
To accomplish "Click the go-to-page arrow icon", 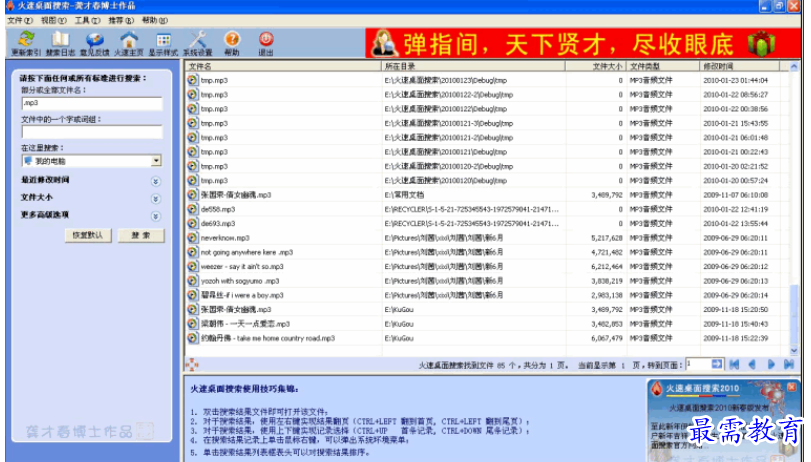I will coord(717,364).
